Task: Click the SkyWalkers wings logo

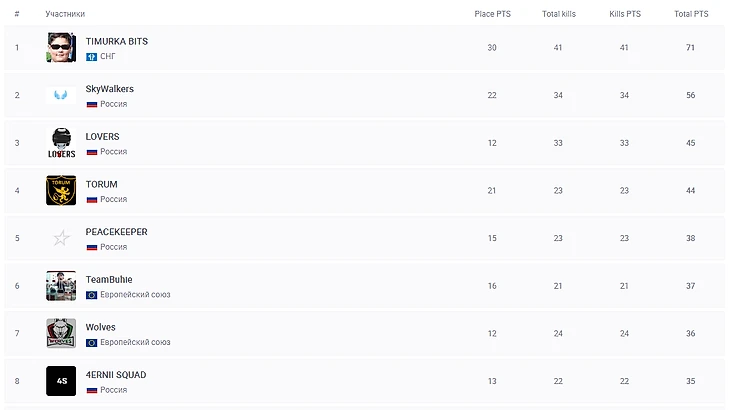Action: (x=61, y=95)
